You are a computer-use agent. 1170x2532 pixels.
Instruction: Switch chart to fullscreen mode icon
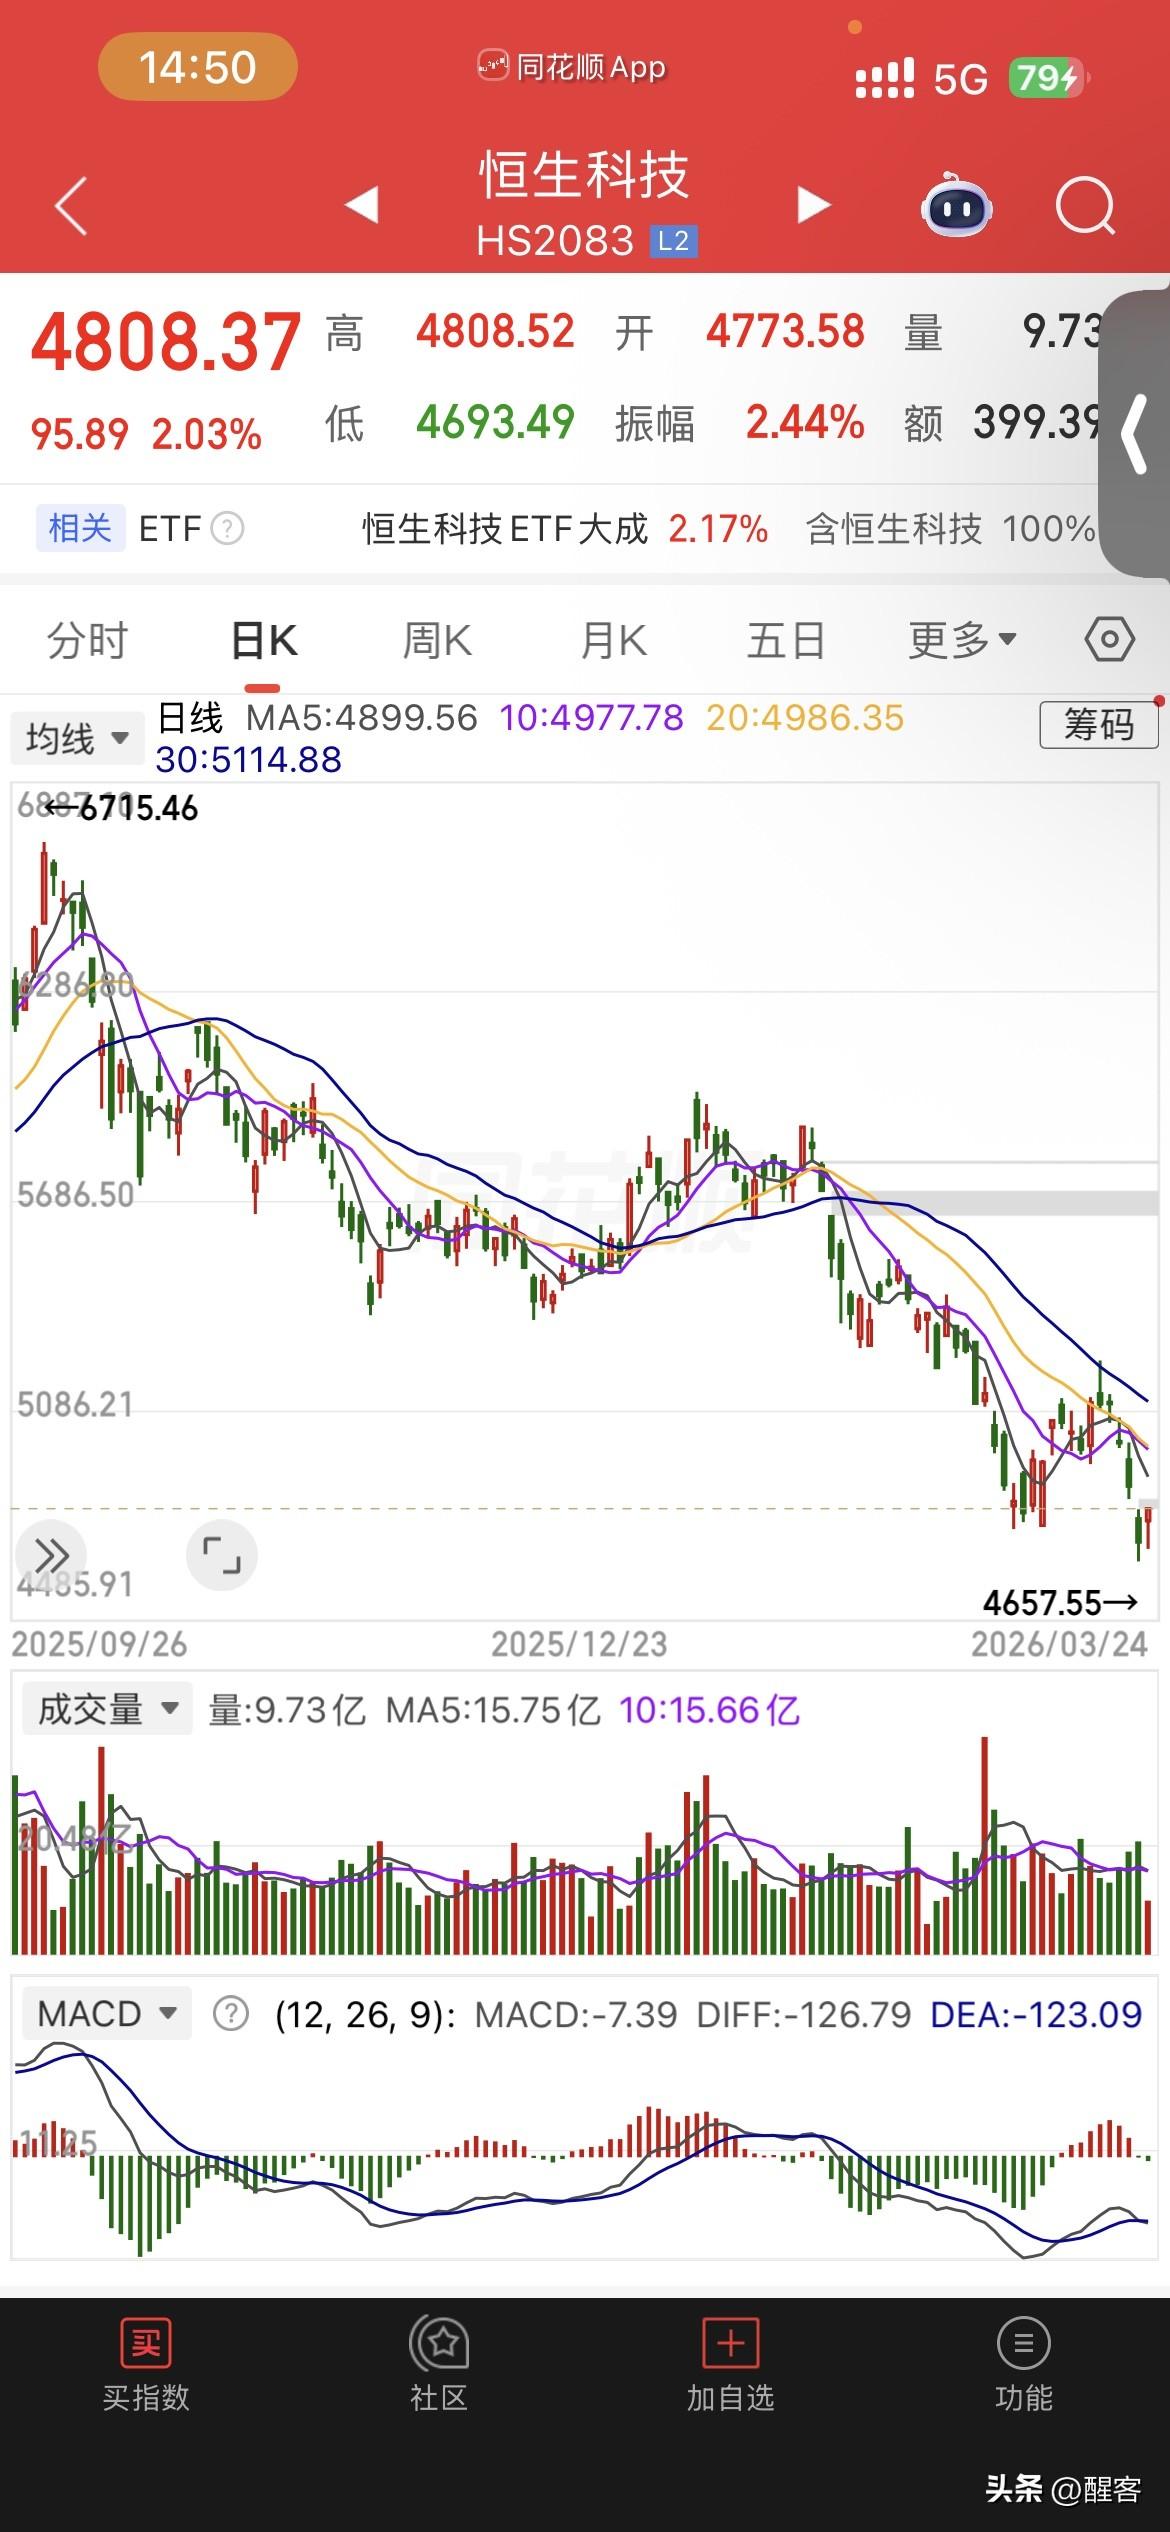click(x=221, y=1556)
